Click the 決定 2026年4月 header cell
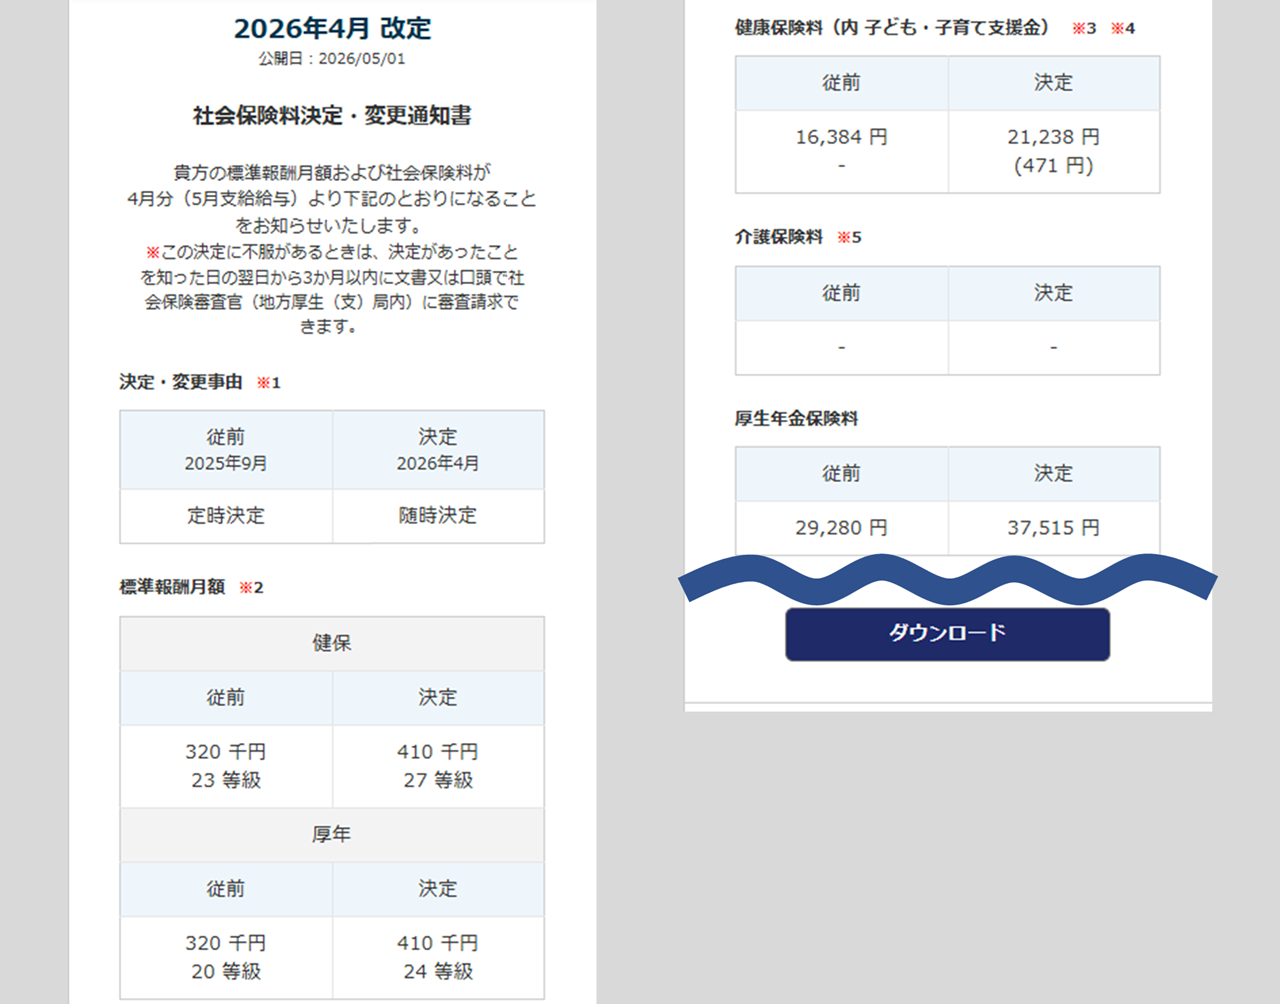The image size is (1280, 1004). coord(438,450)
